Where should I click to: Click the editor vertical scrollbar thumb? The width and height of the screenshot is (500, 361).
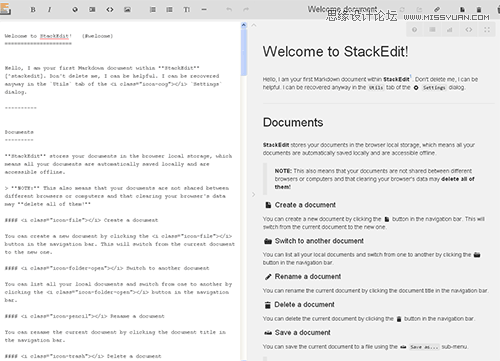[x=244, y=52]
